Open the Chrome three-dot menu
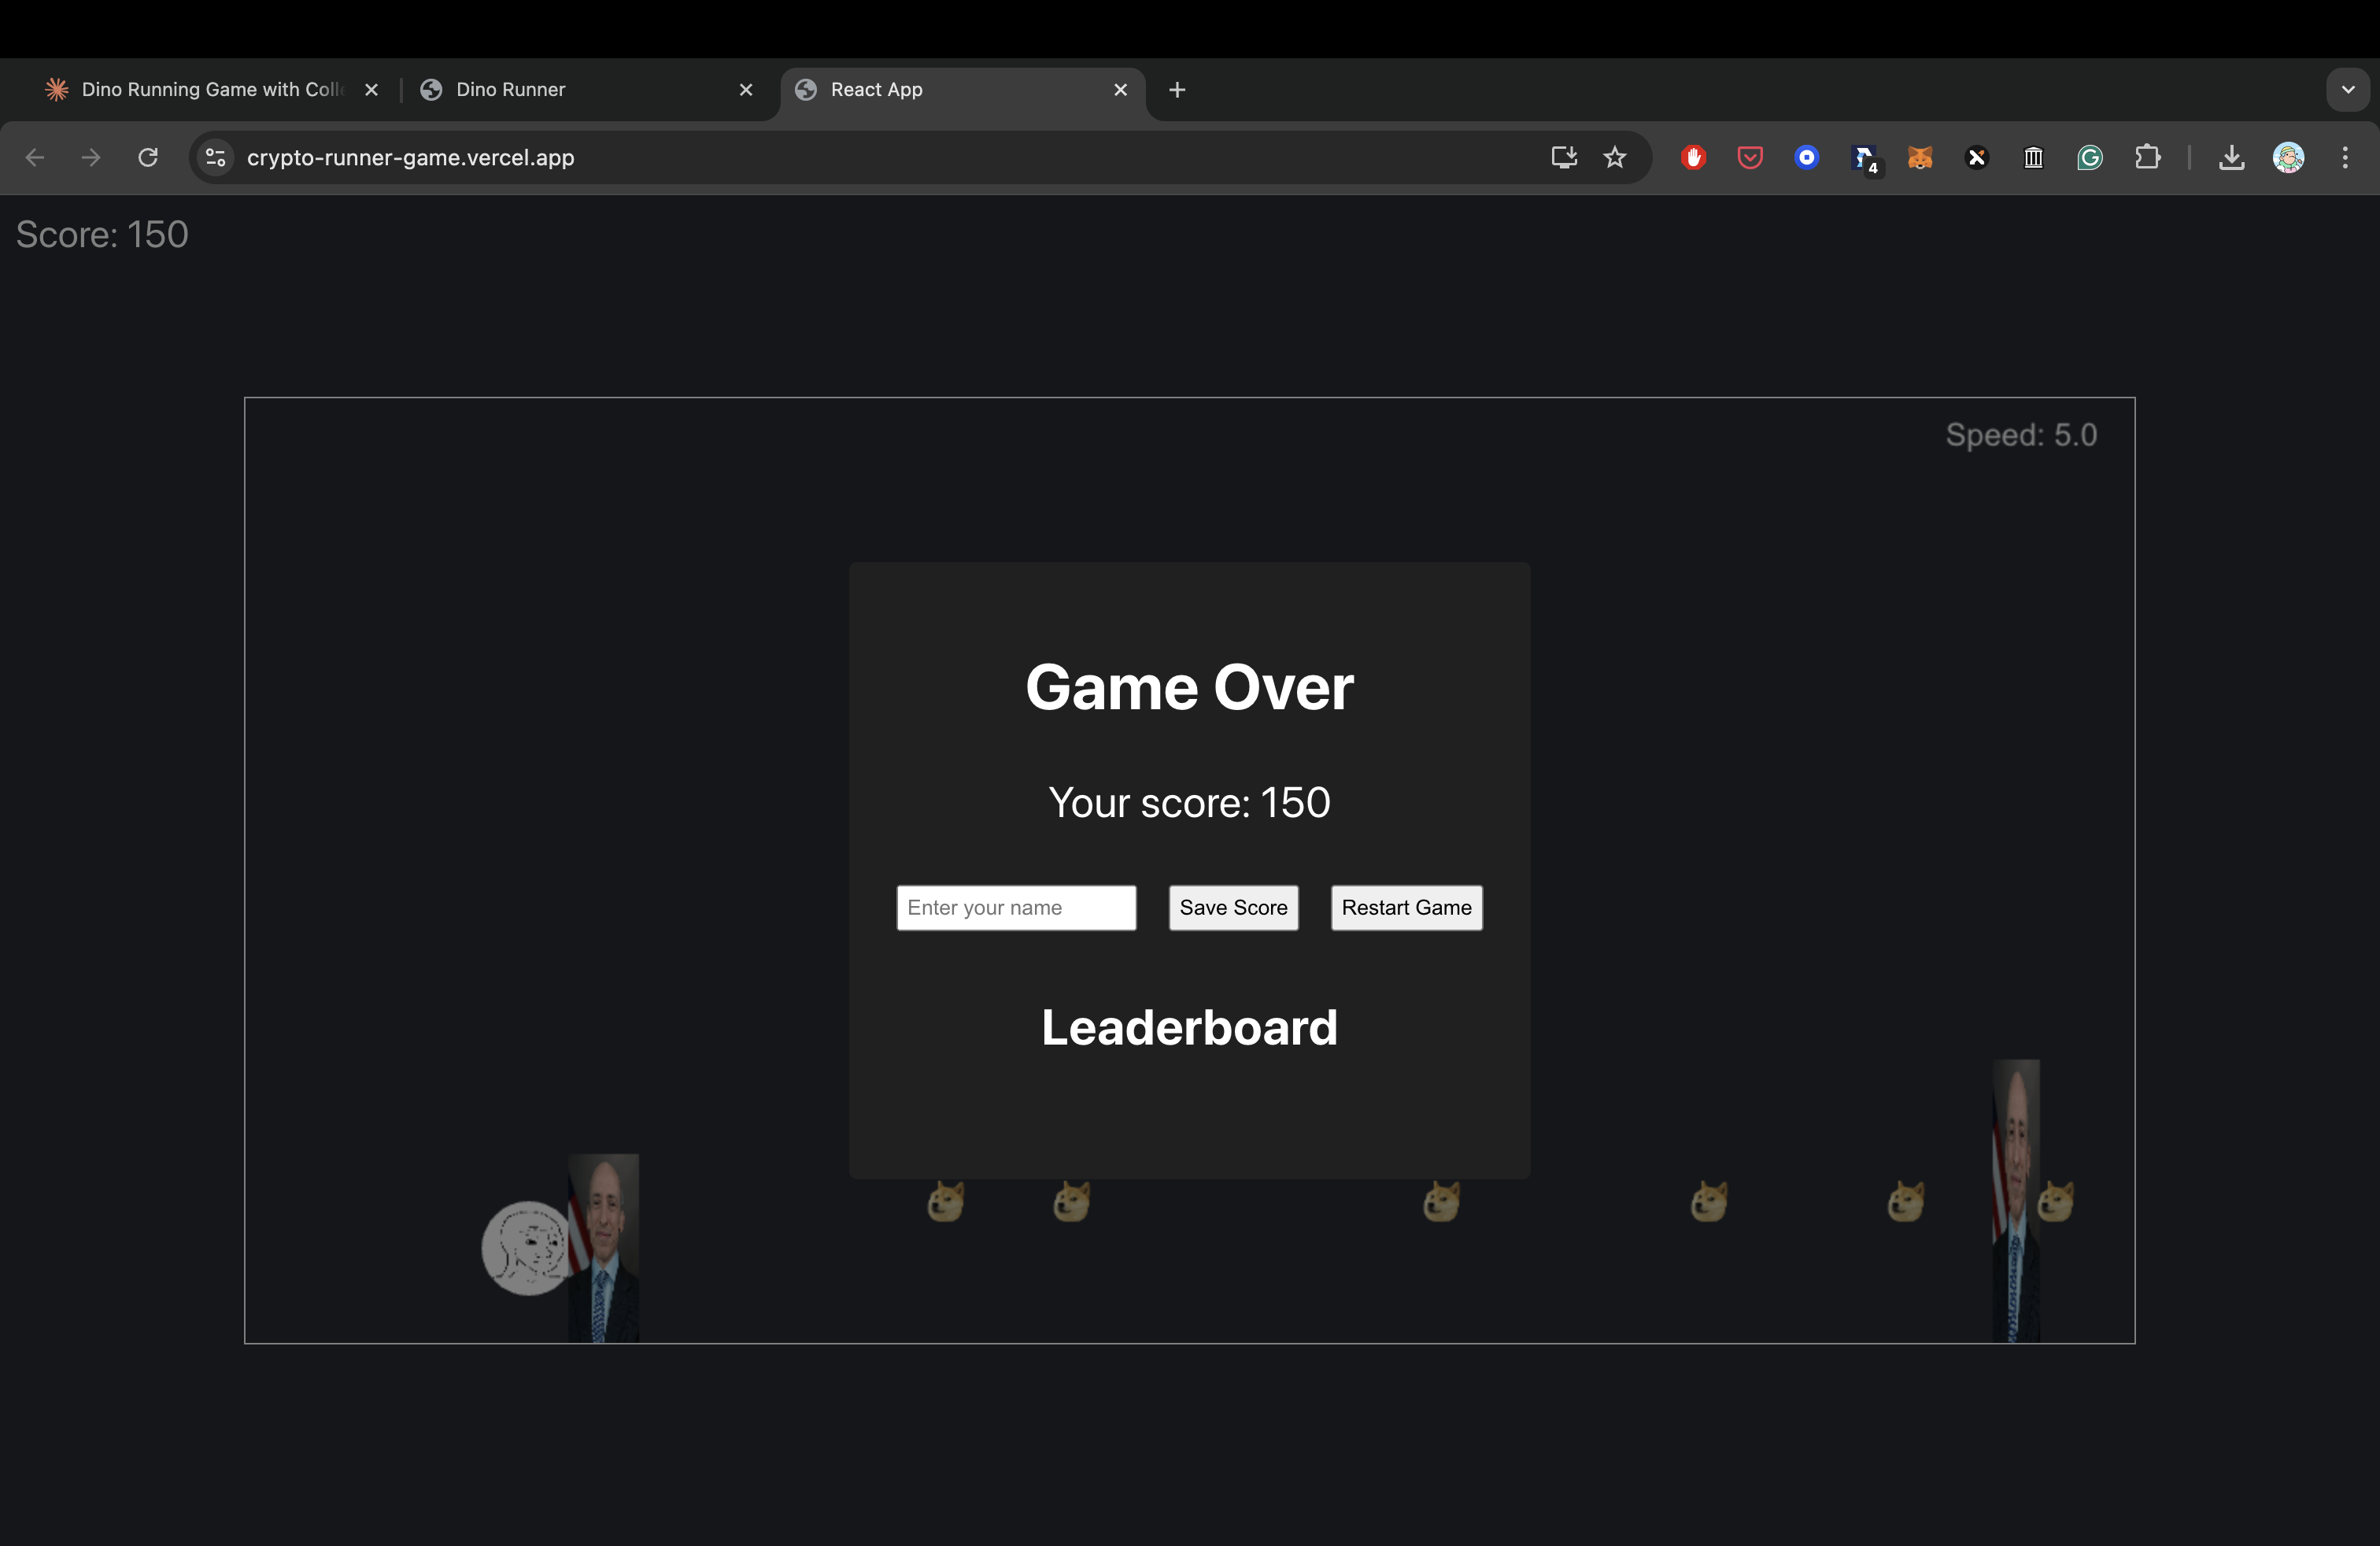 pos(2344,157)
